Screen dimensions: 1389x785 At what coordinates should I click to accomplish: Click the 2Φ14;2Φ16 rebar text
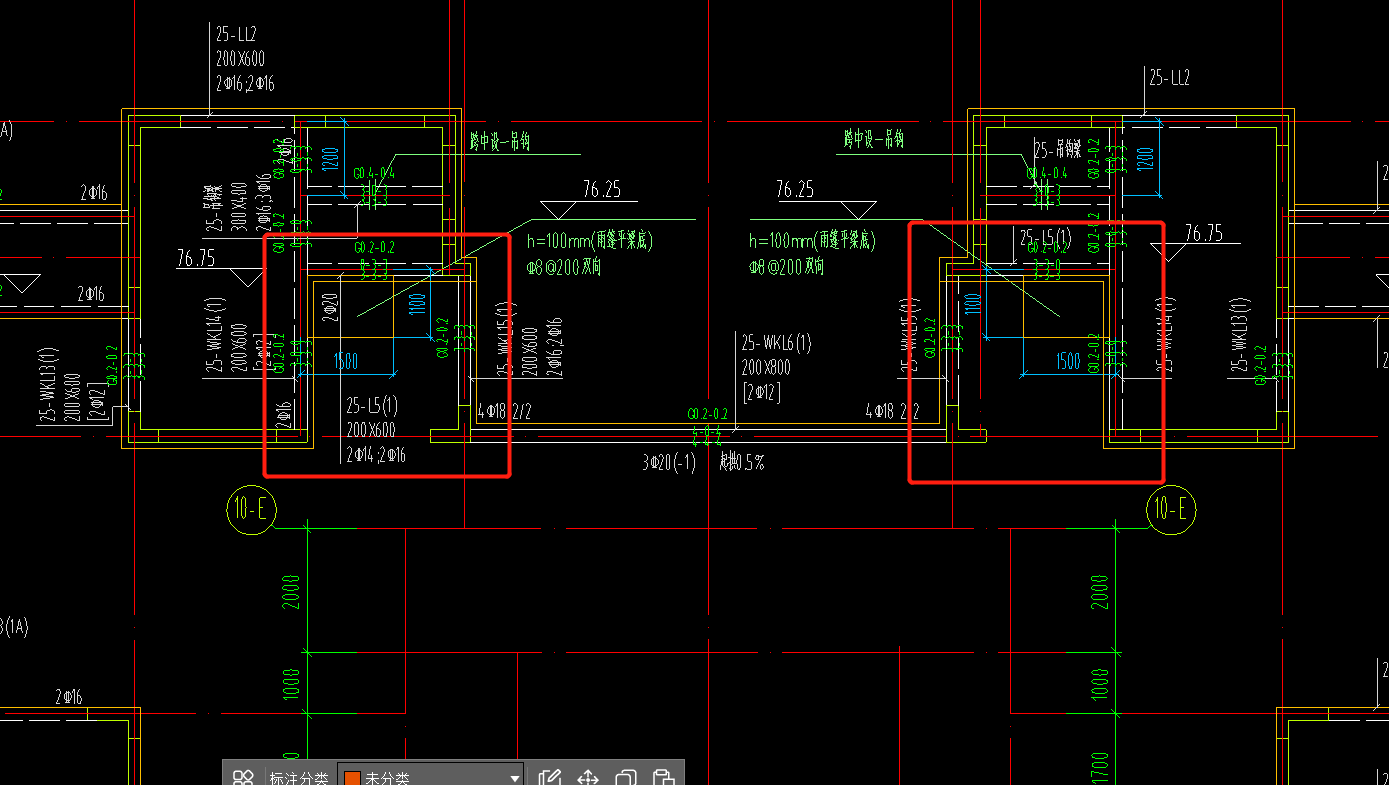point(376,455)
